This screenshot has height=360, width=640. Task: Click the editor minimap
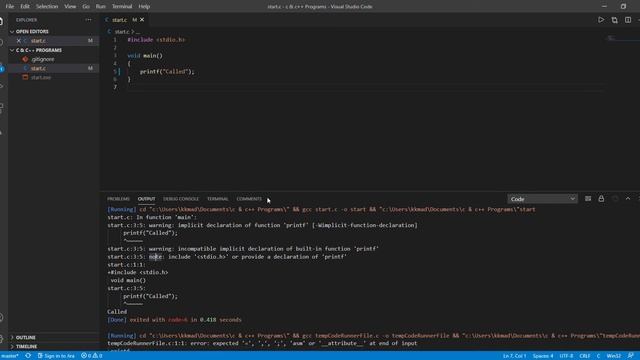(x=622, y=38)
